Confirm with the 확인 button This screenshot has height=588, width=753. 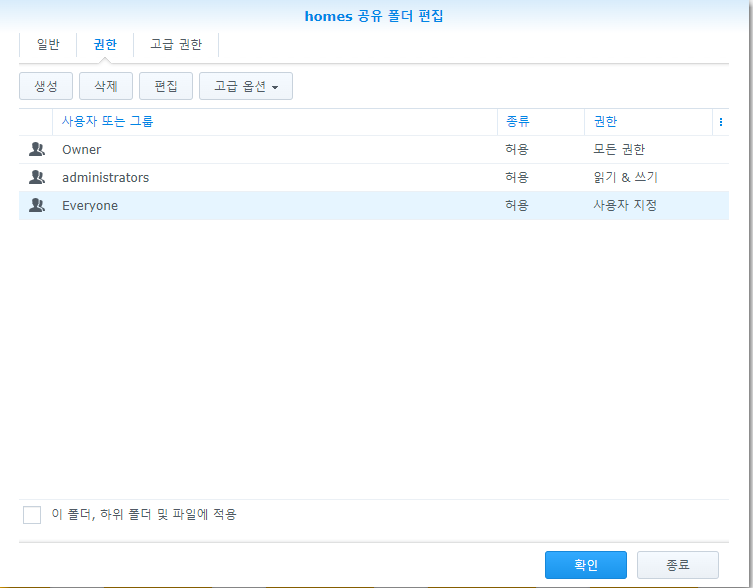pos(586,565)
